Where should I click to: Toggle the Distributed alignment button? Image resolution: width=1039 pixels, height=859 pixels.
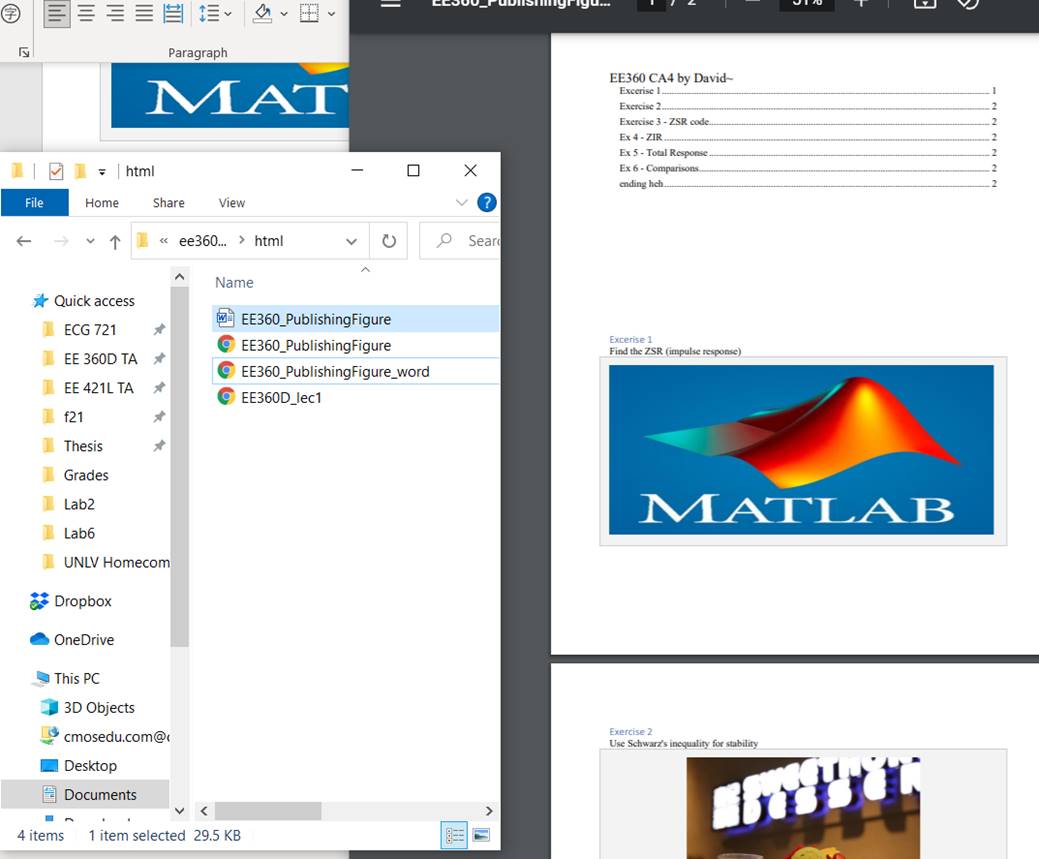(173, 13)
